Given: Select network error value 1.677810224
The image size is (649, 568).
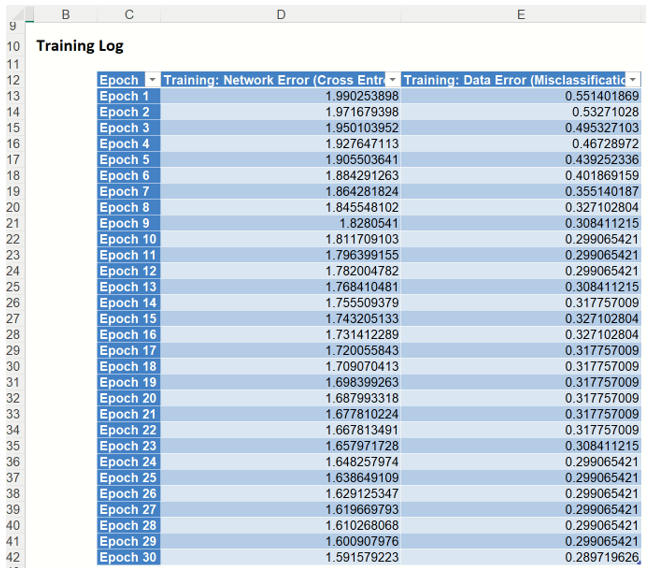Looking at the screenshot, I should pos(281,414).
